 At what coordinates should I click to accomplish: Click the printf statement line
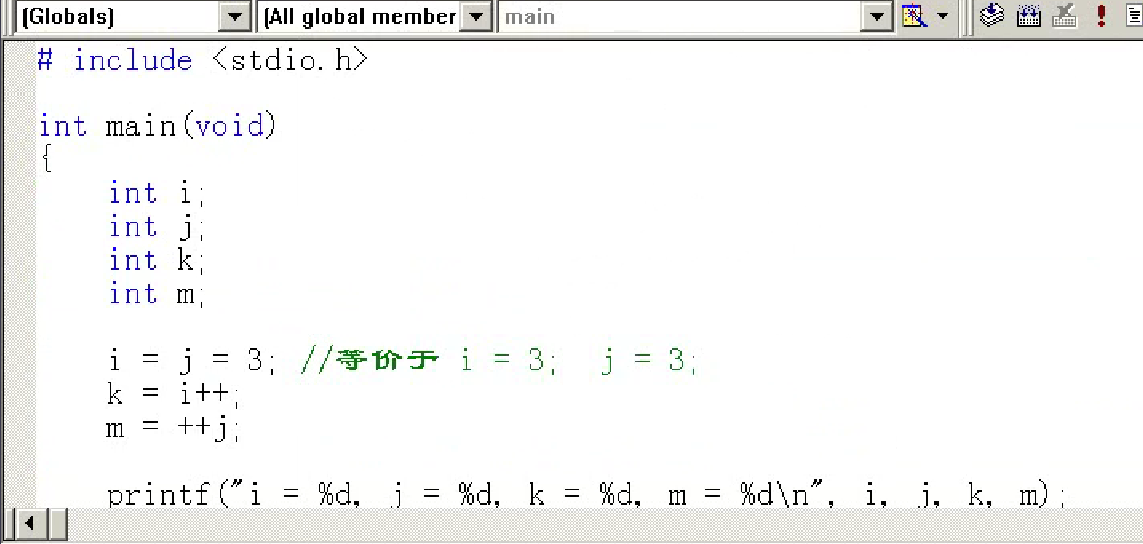(x=585, y=495)
